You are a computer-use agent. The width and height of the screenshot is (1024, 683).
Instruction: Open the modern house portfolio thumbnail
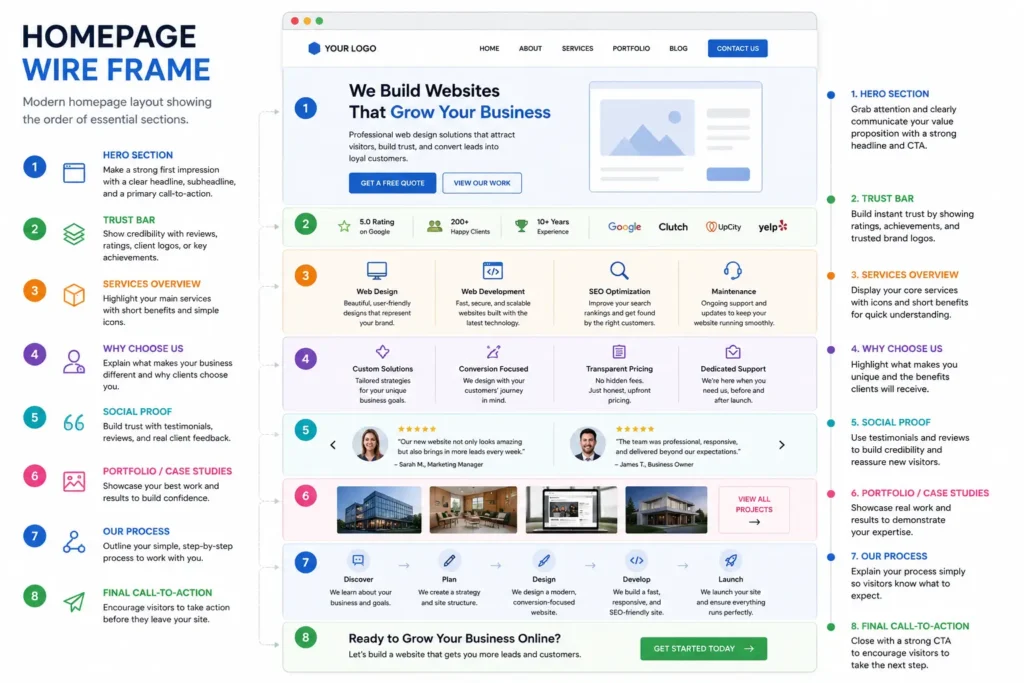666,510
